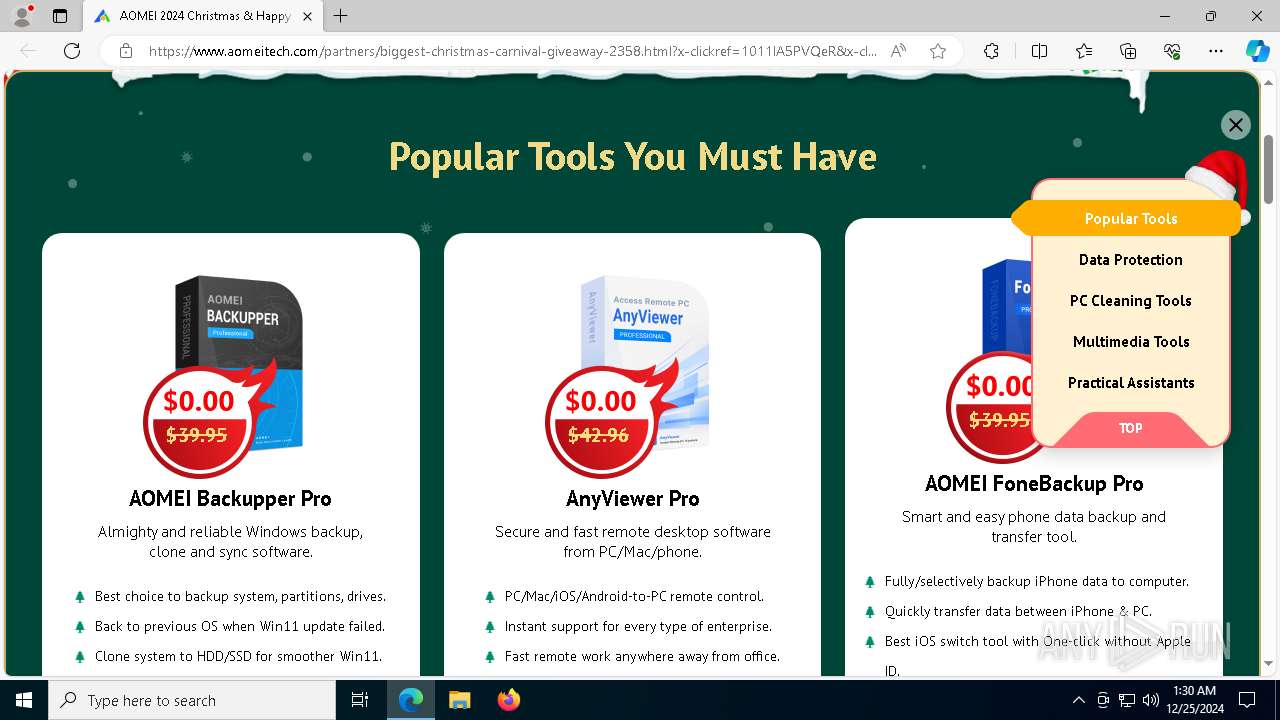
Task: Click the FoneBackup product box image
Action: [1006, 305]
